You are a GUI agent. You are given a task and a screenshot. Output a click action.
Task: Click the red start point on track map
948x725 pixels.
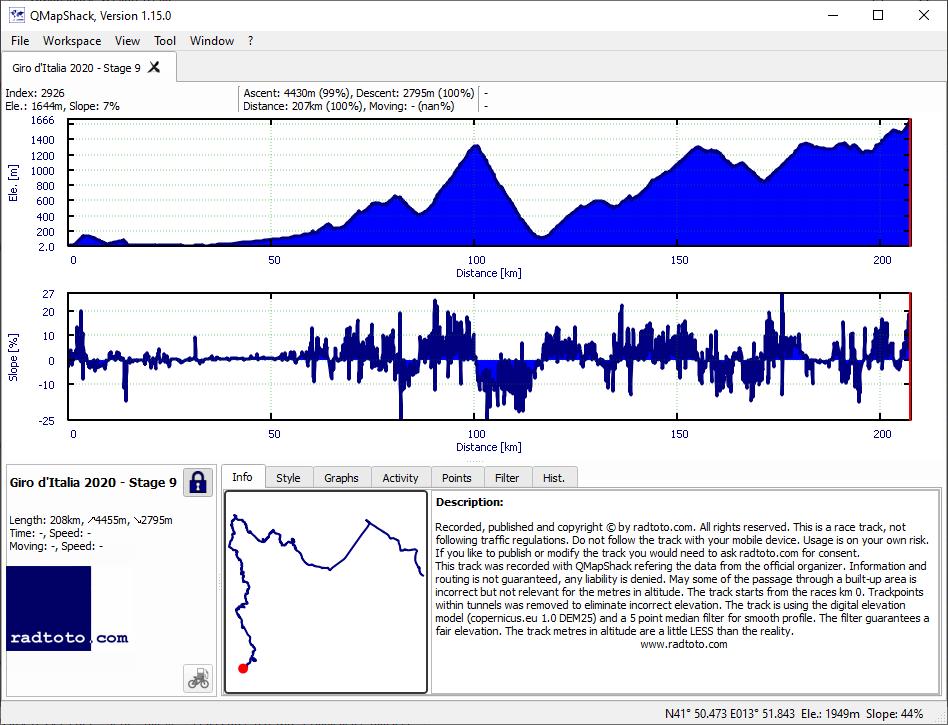coord(243,668)
